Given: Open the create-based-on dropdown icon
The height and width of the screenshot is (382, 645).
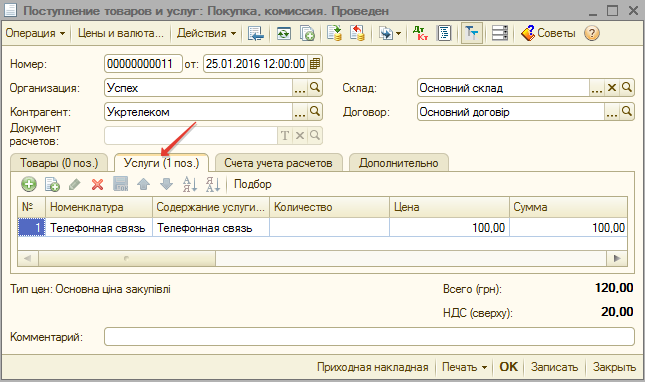Looking at the screenshot, I should coord(389,33).
